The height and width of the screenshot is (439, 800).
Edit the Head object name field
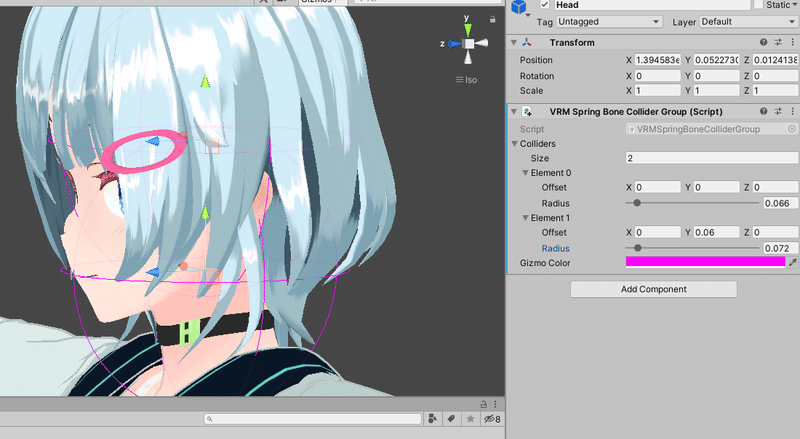click(x=652, y=5)
